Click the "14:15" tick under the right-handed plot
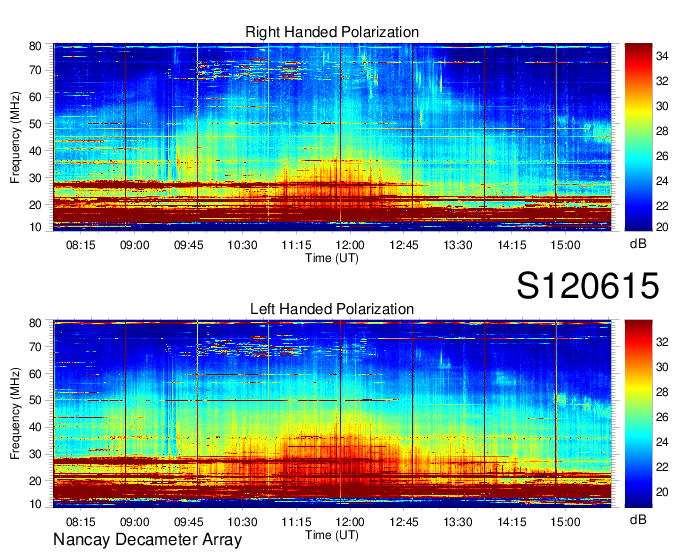680x552 pixels. (x=512, y=245)
